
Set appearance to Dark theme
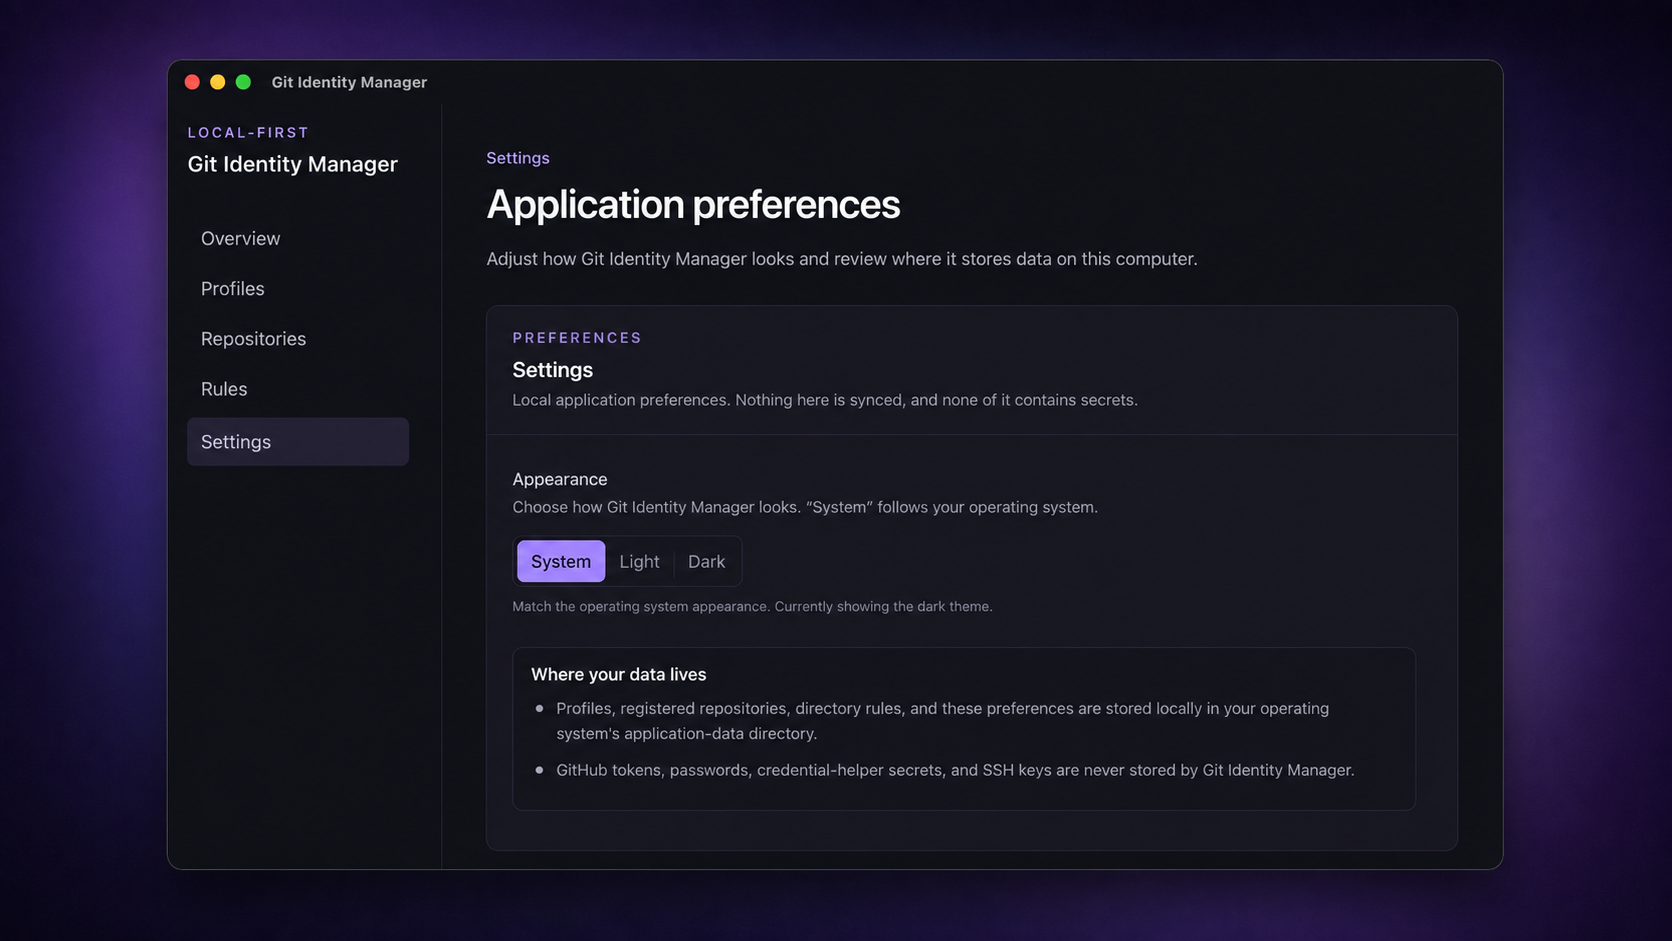[706, 561]
